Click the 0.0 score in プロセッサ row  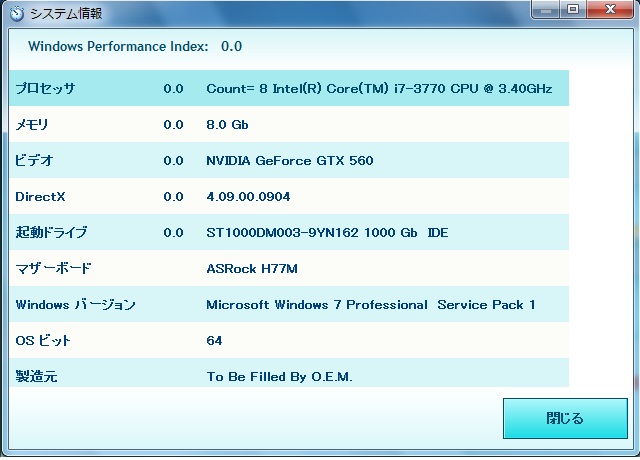click(173, 89)
